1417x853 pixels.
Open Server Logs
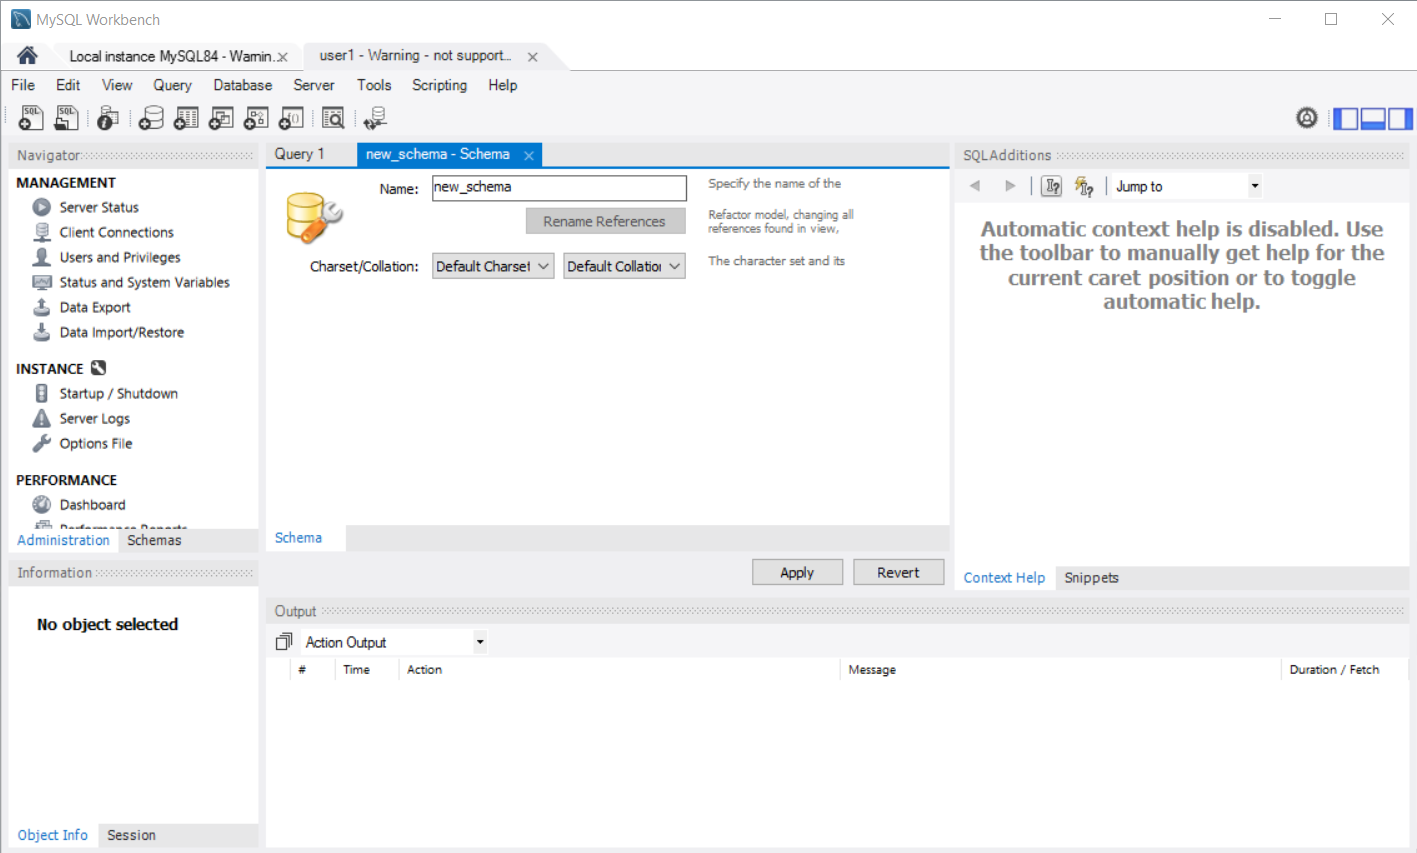(95, 418)
